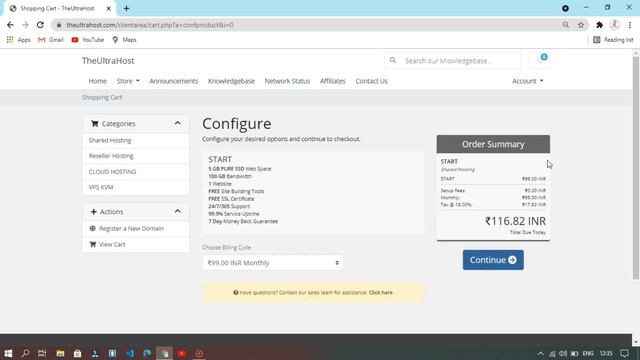Open the Apps bookmark shortcut
Image resolution: width=640 pixels, height=360 pixels.
(x=18, y=40)
